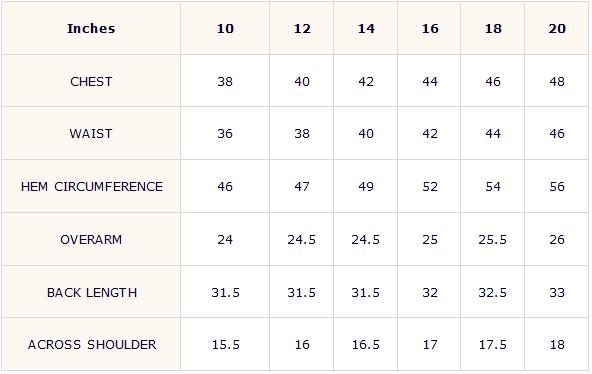Select the size 12 column header
This screenshot has height=374, width=592.
pyautogui.click(x=302, y=29)
